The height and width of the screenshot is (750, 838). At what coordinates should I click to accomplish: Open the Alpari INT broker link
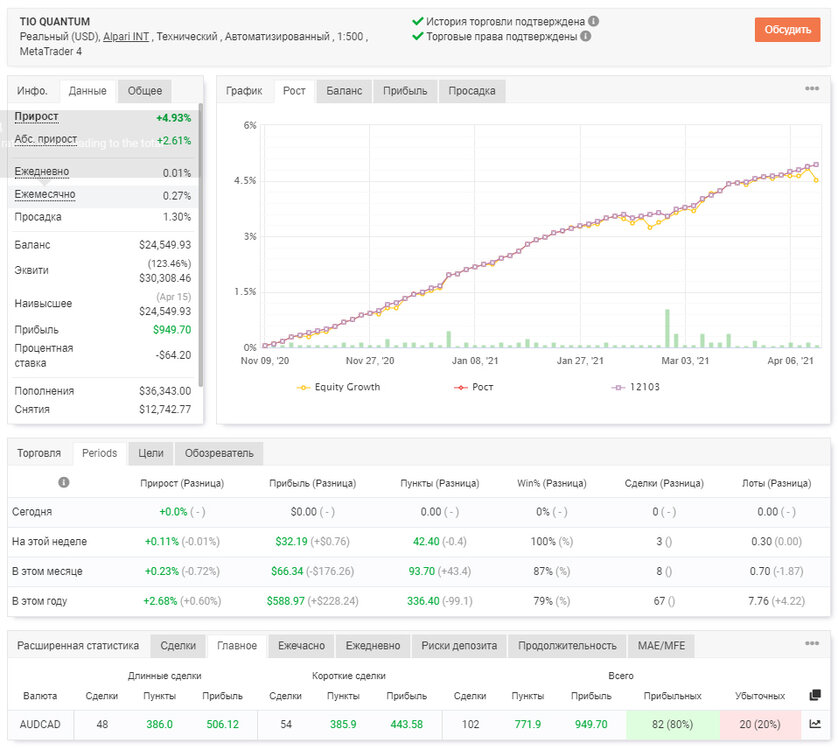pyautogui.click(x=126, y=36)
